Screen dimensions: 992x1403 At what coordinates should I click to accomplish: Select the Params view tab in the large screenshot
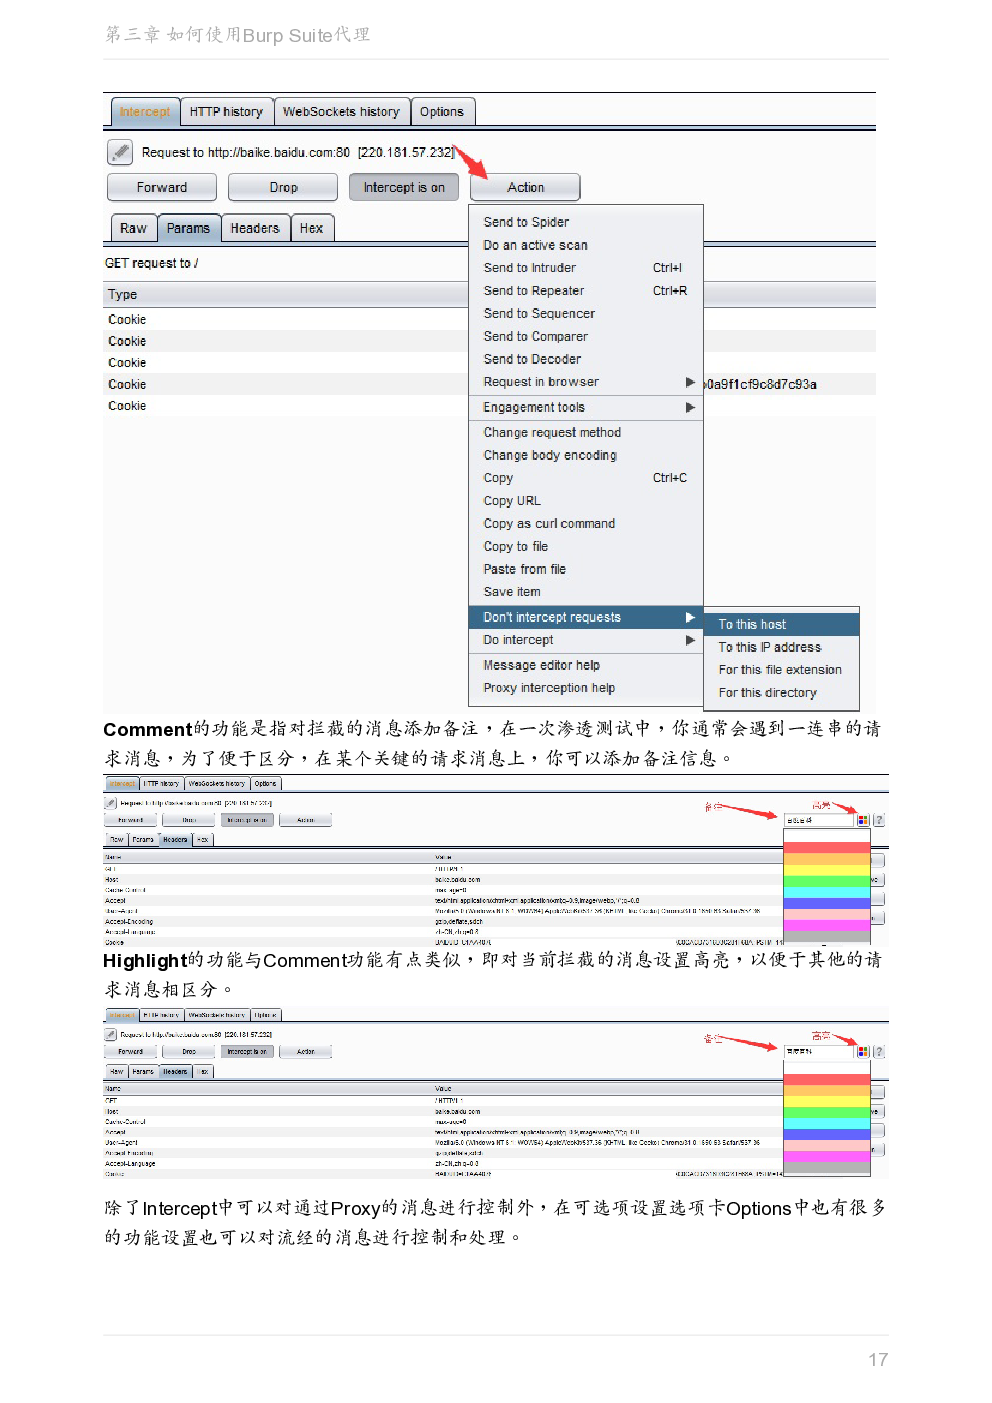[188, 228]
